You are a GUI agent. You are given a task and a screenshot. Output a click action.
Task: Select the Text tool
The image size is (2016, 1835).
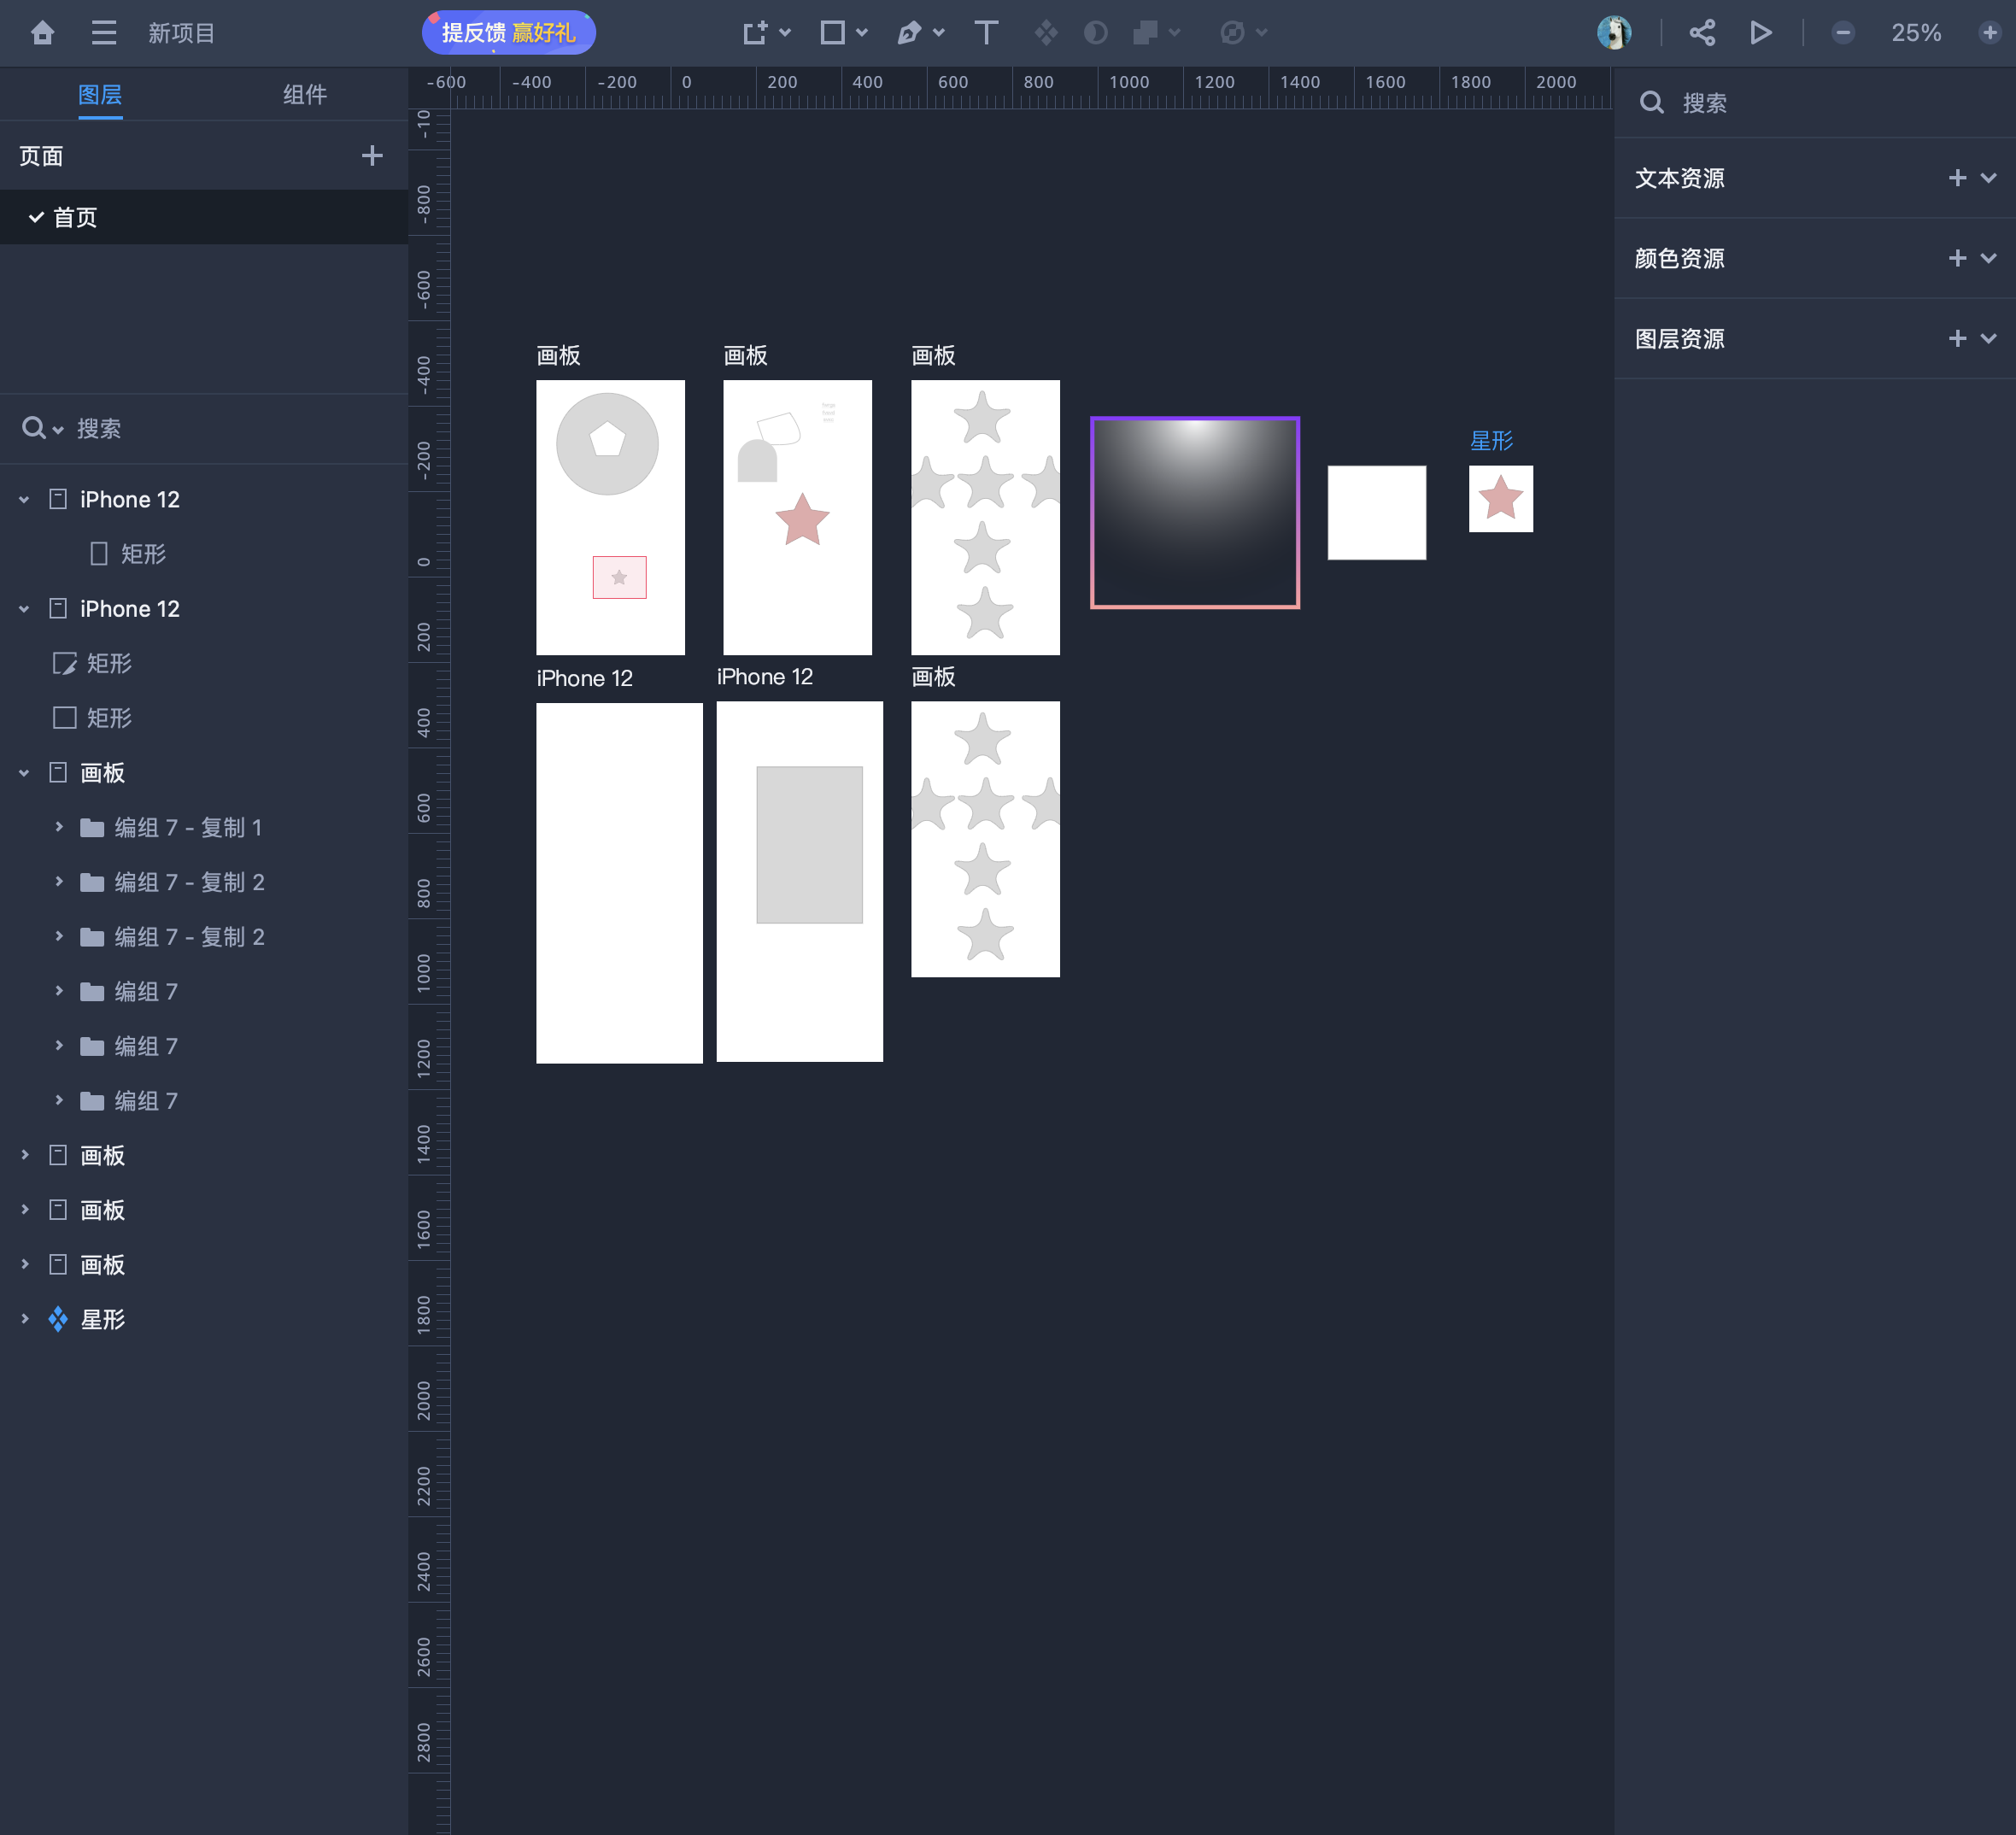point(985,33)
